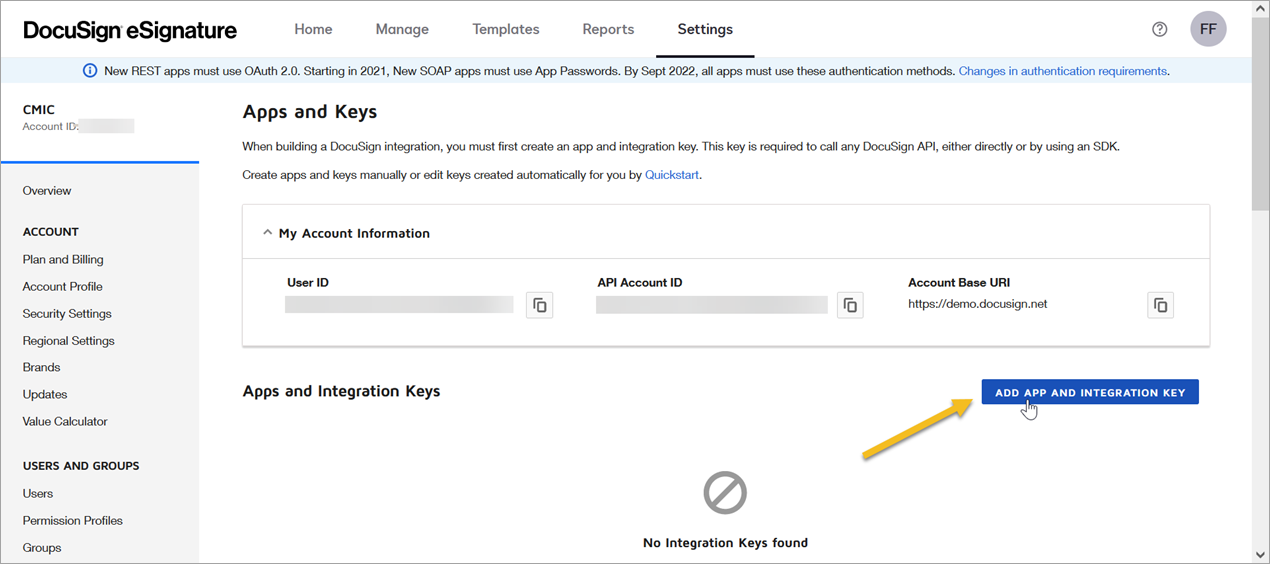Click the Account Base URI label
Image resolution: width=1270 pixels, height=564 pixels.
pyautogui.click(x=959, y=283)
